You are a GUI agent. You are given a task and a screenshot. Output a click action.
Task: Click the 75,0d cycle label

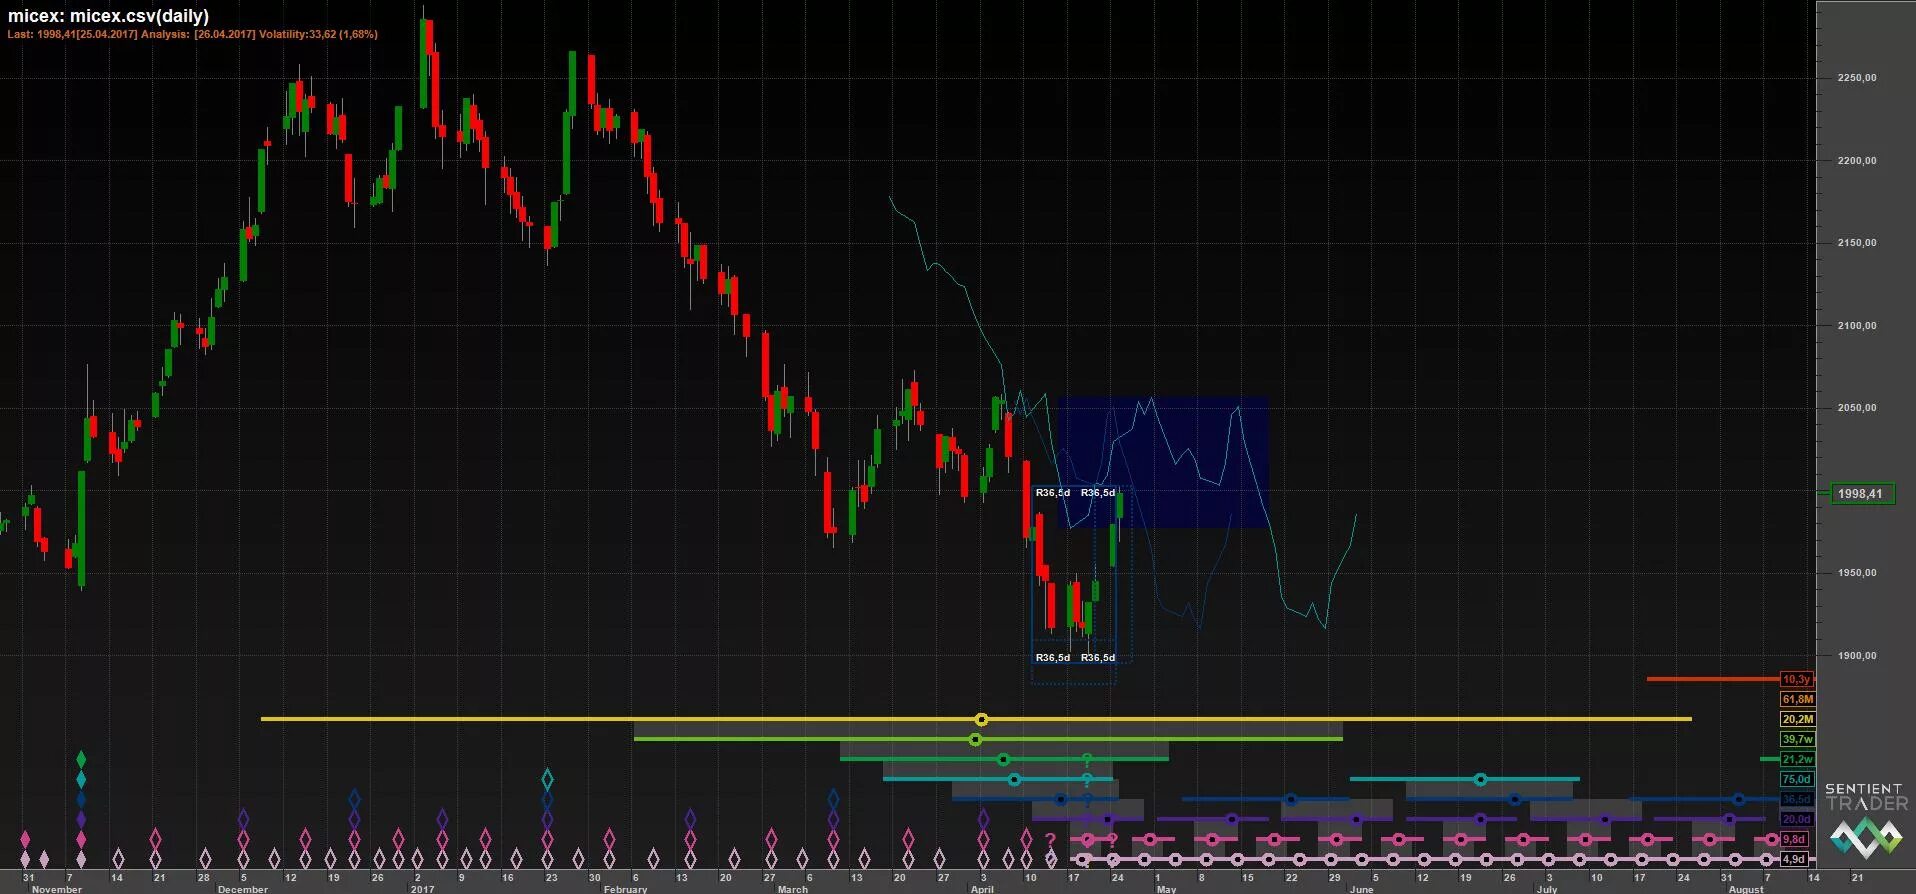pyautogui.click(x=1796, y=779)
